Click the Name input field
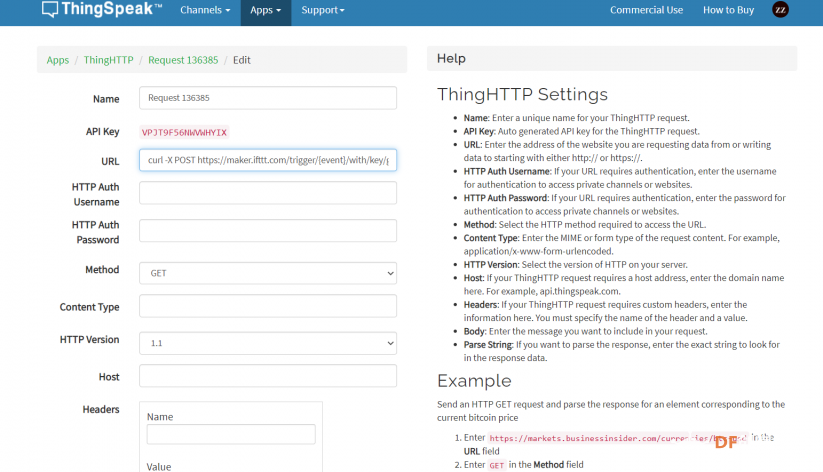This screenshot has width=823, height=472. [x=268, y=98]
